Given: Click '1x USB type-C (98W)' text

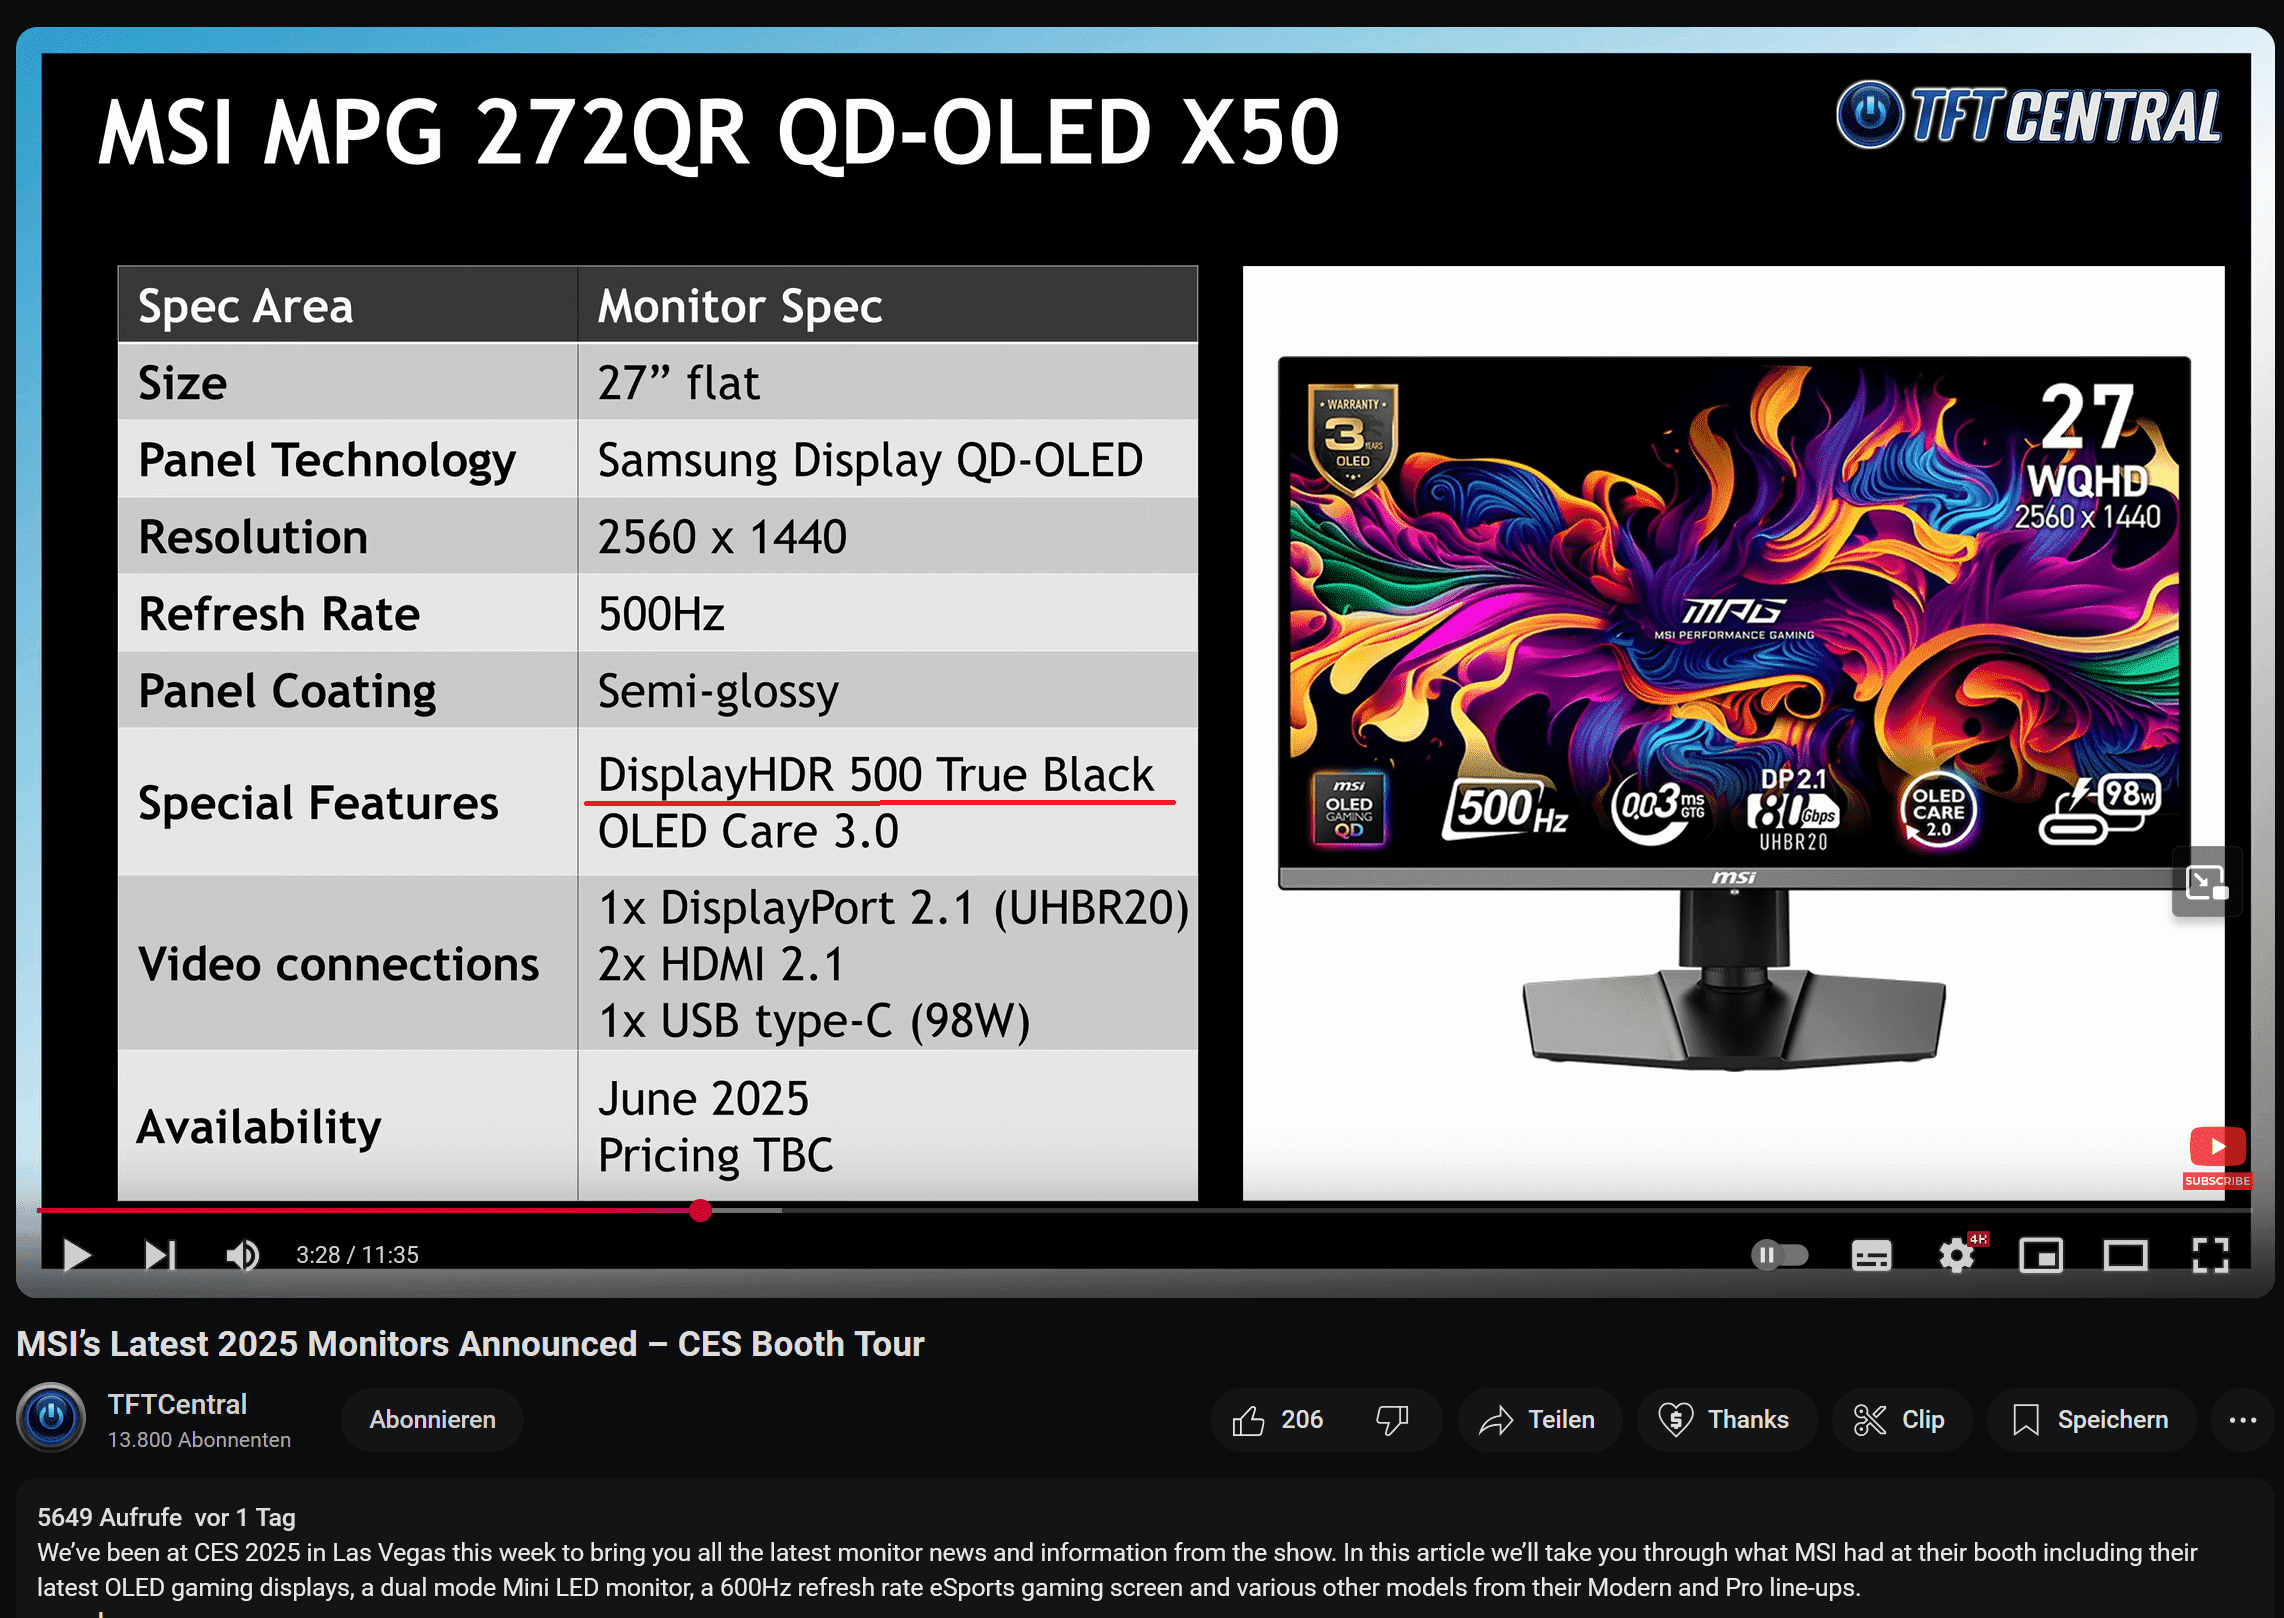Looking at the screenshot, I should click(x=814, y=1022).
